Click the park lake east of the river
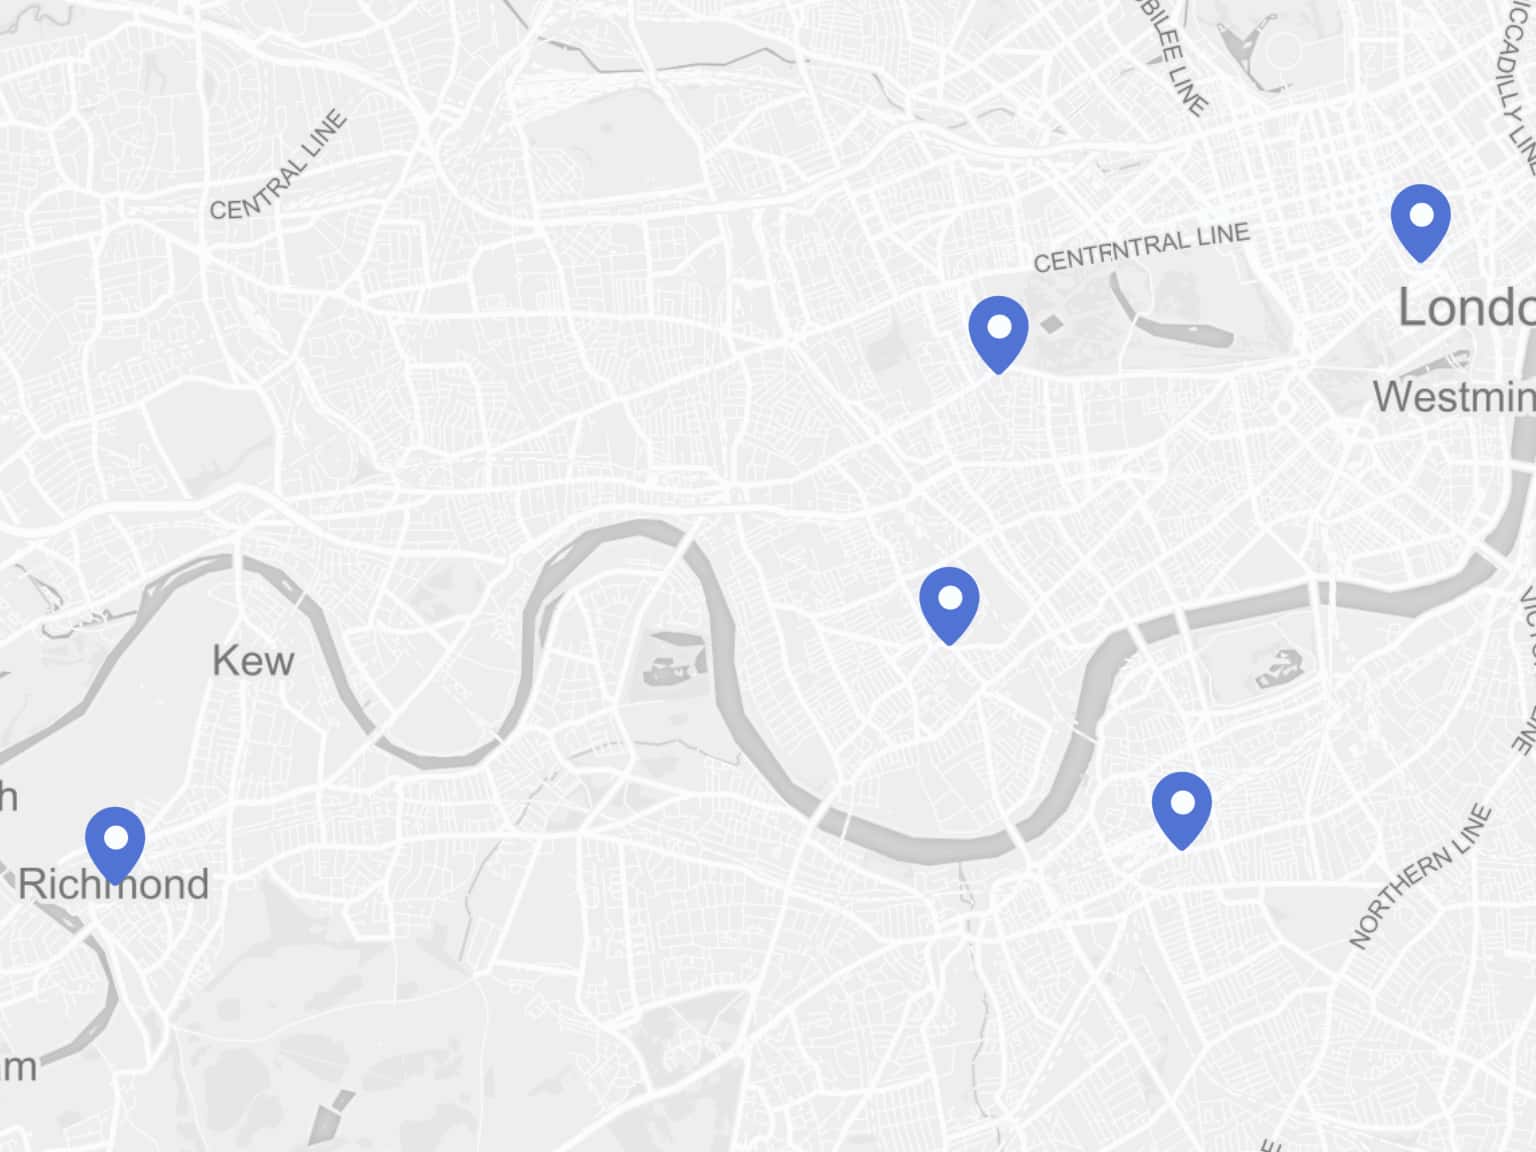 (1279, 668)
